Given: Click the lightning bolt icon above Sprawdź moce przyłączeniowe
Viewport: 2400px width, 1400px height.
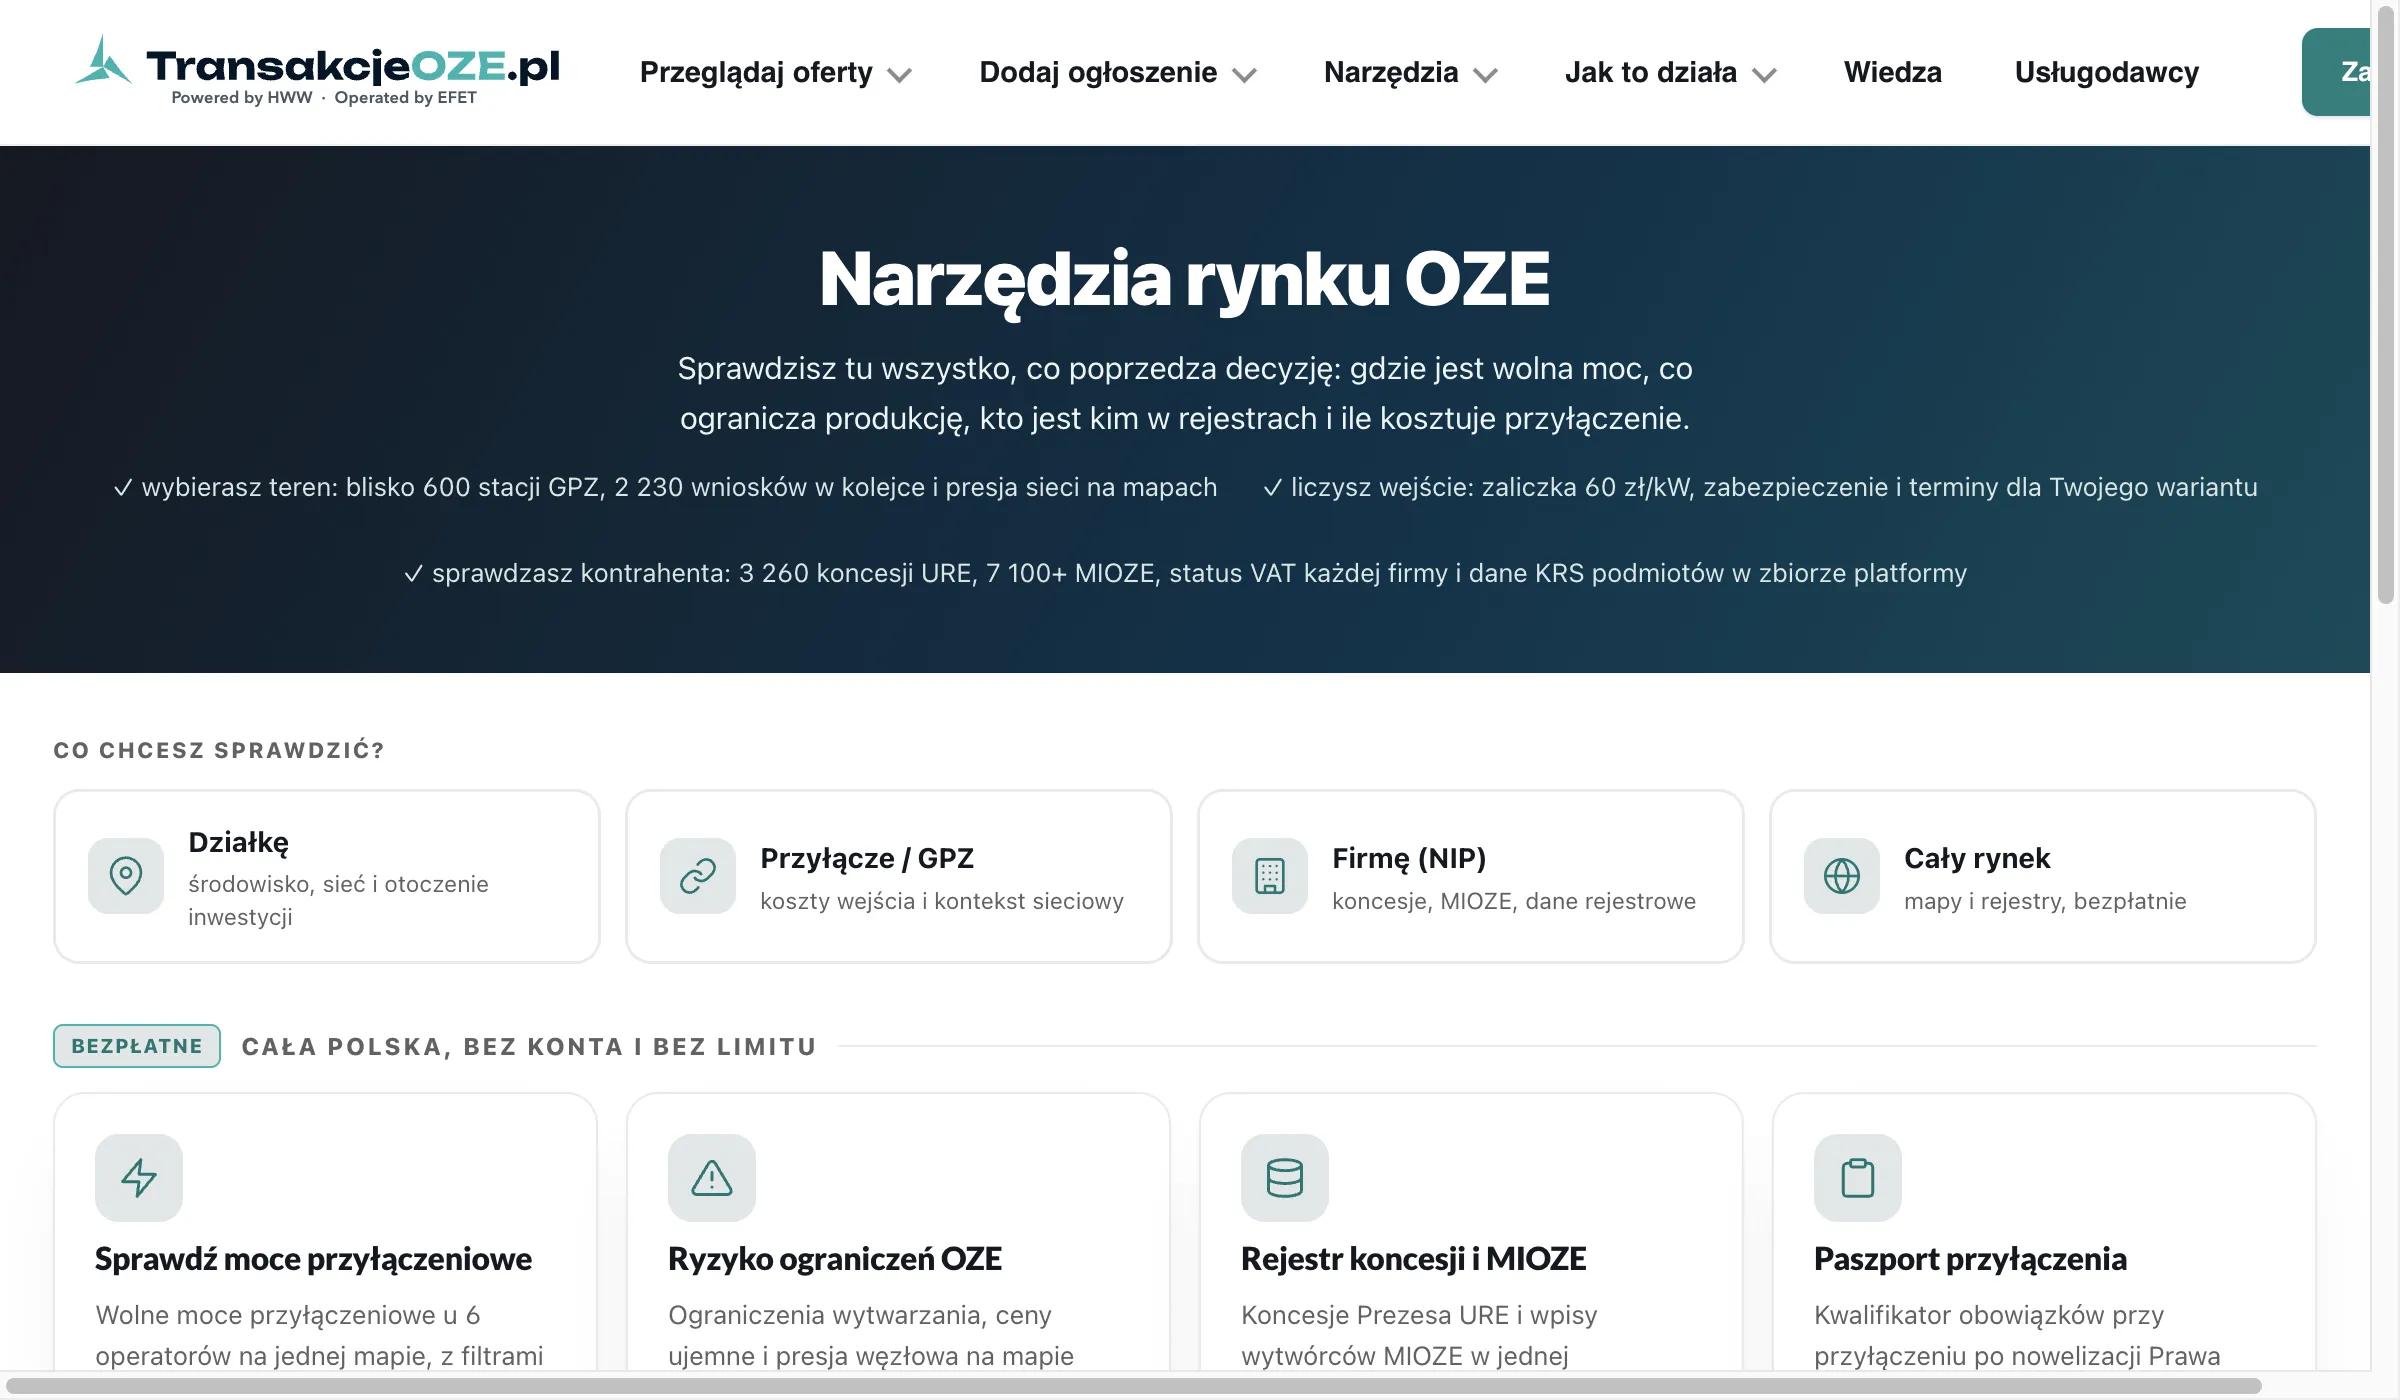Looking at the screenshot, I should click(x=139, y=1177).
